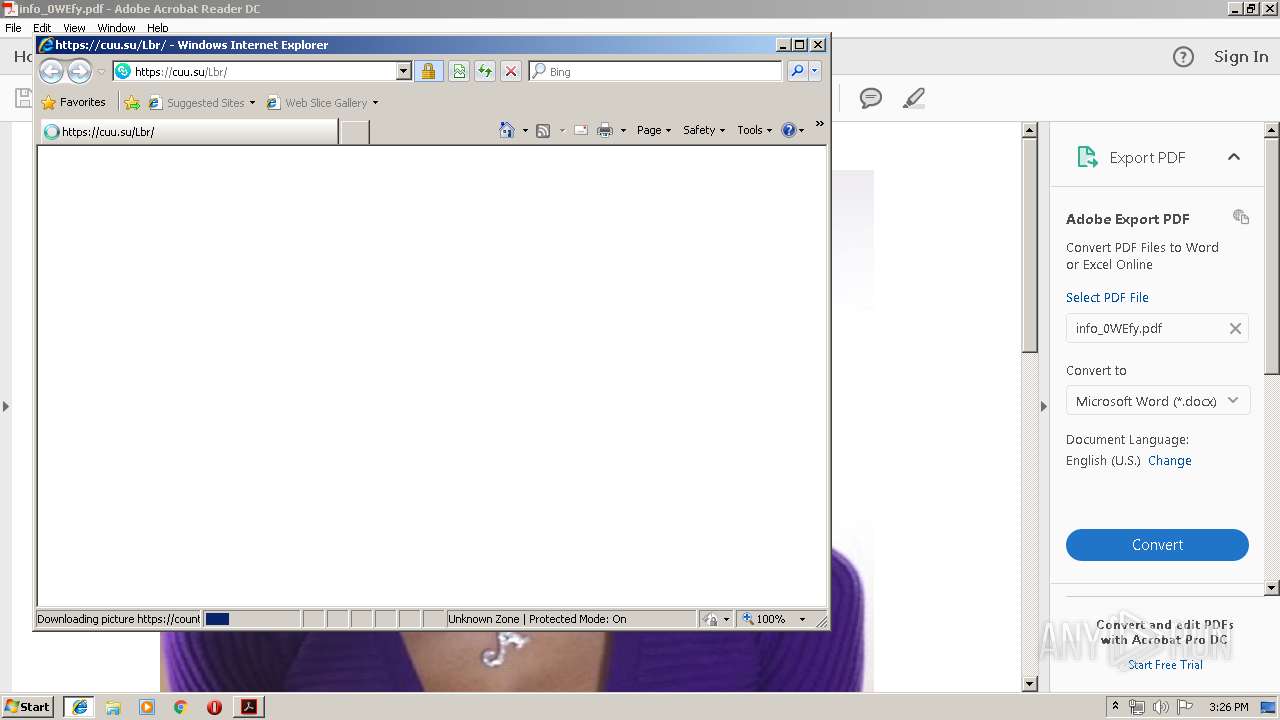Click the search magnifier button
The image size is (1280, 720).
point(797,71)
